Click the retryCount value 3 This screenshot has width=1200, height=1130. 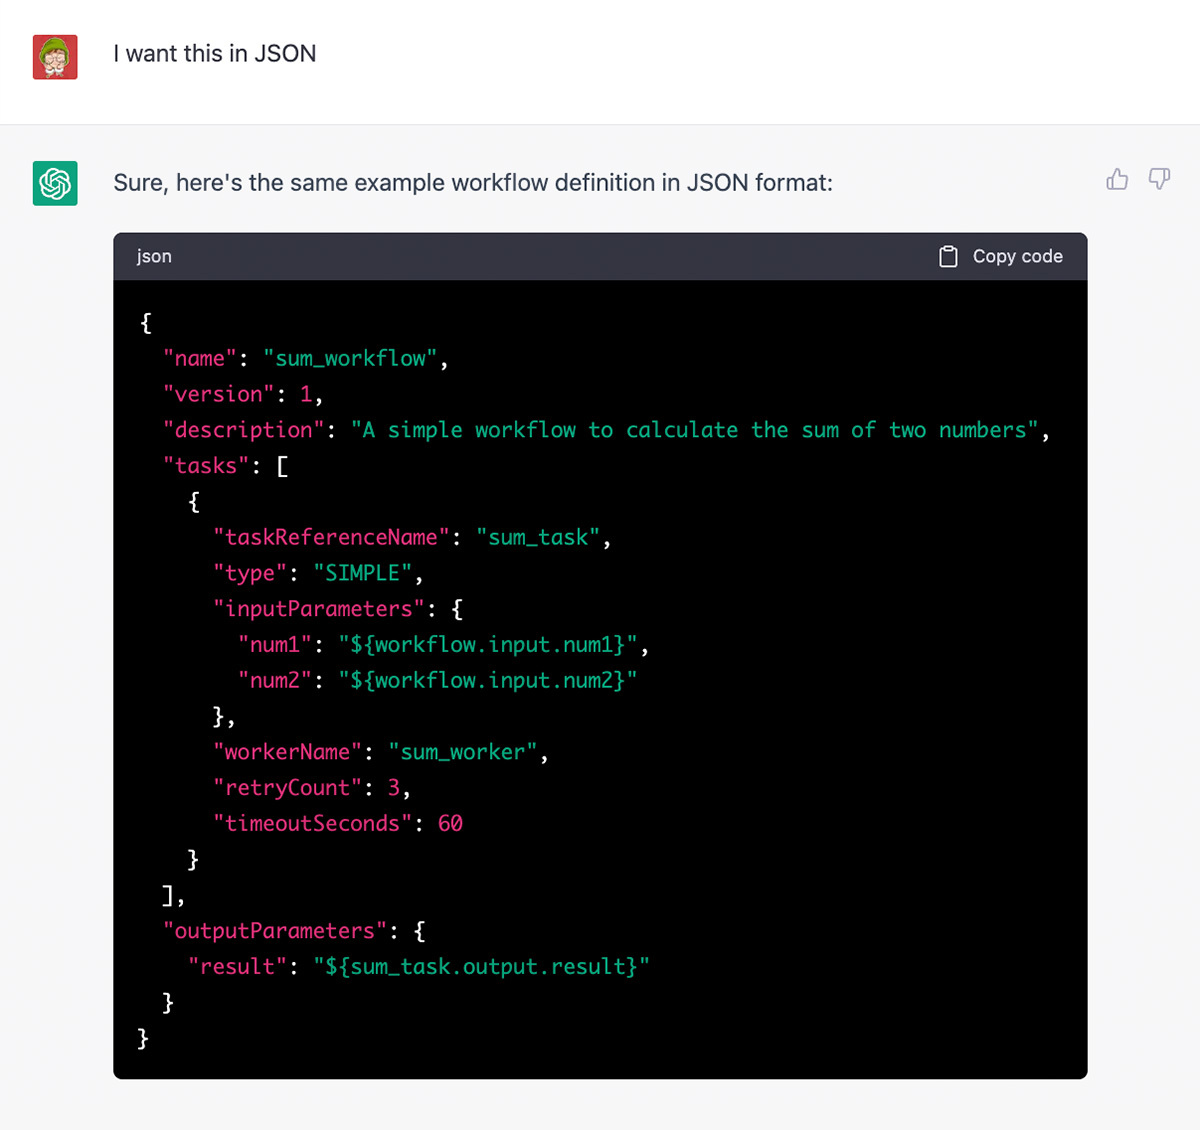pyautogui.click(x=398, y=787)
